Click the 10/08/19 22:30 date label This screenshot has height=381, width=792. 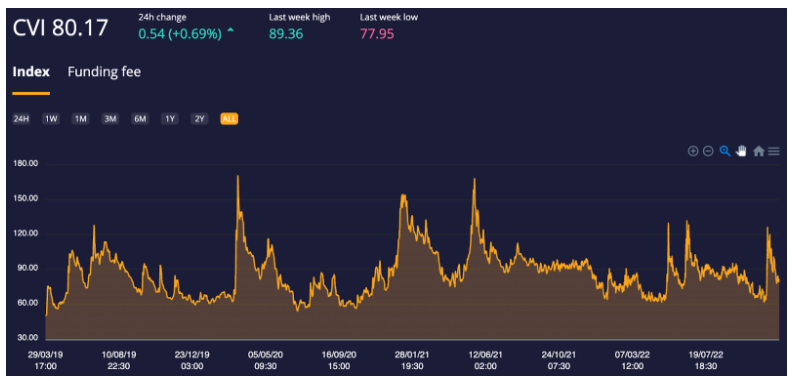[119, 360]
